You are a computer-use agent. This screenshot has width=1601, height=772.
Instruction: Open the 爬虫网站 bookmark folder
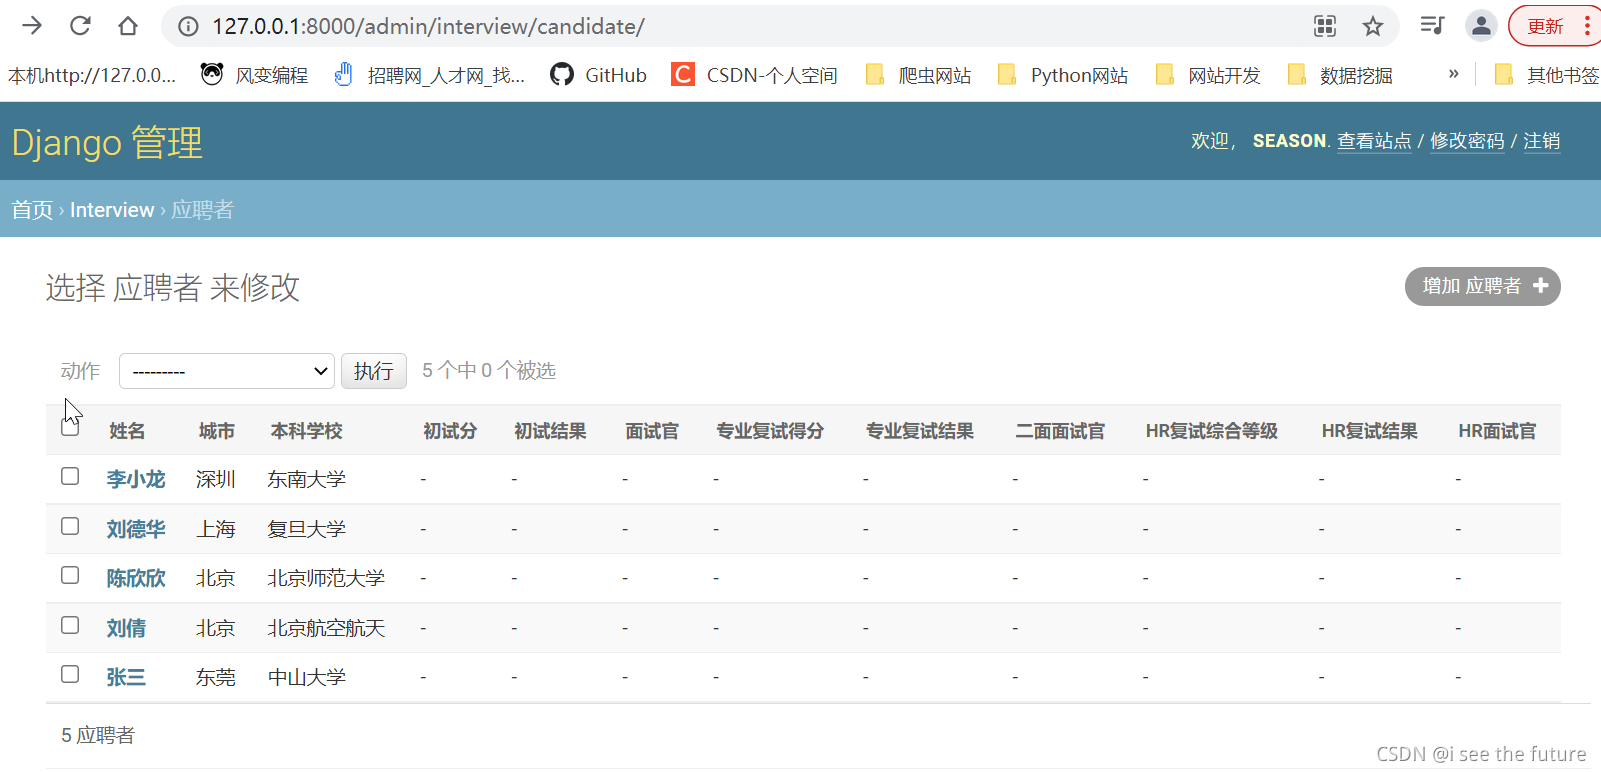coord(918,75)
